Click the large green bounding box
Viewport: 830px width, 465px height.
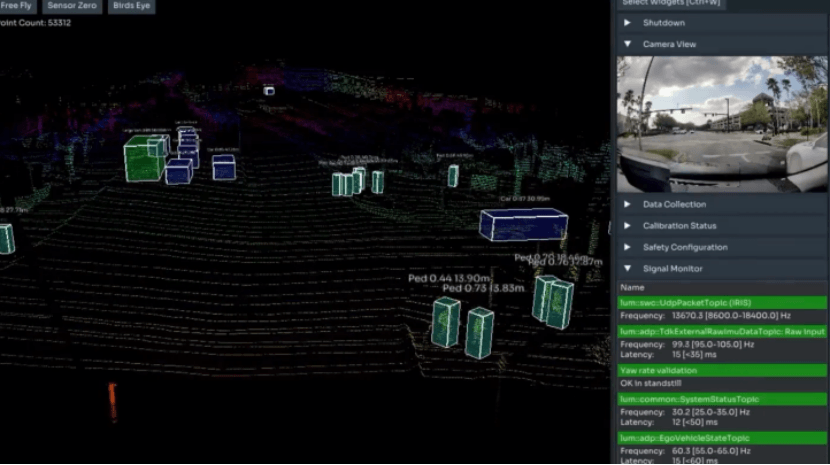[143, 160]
